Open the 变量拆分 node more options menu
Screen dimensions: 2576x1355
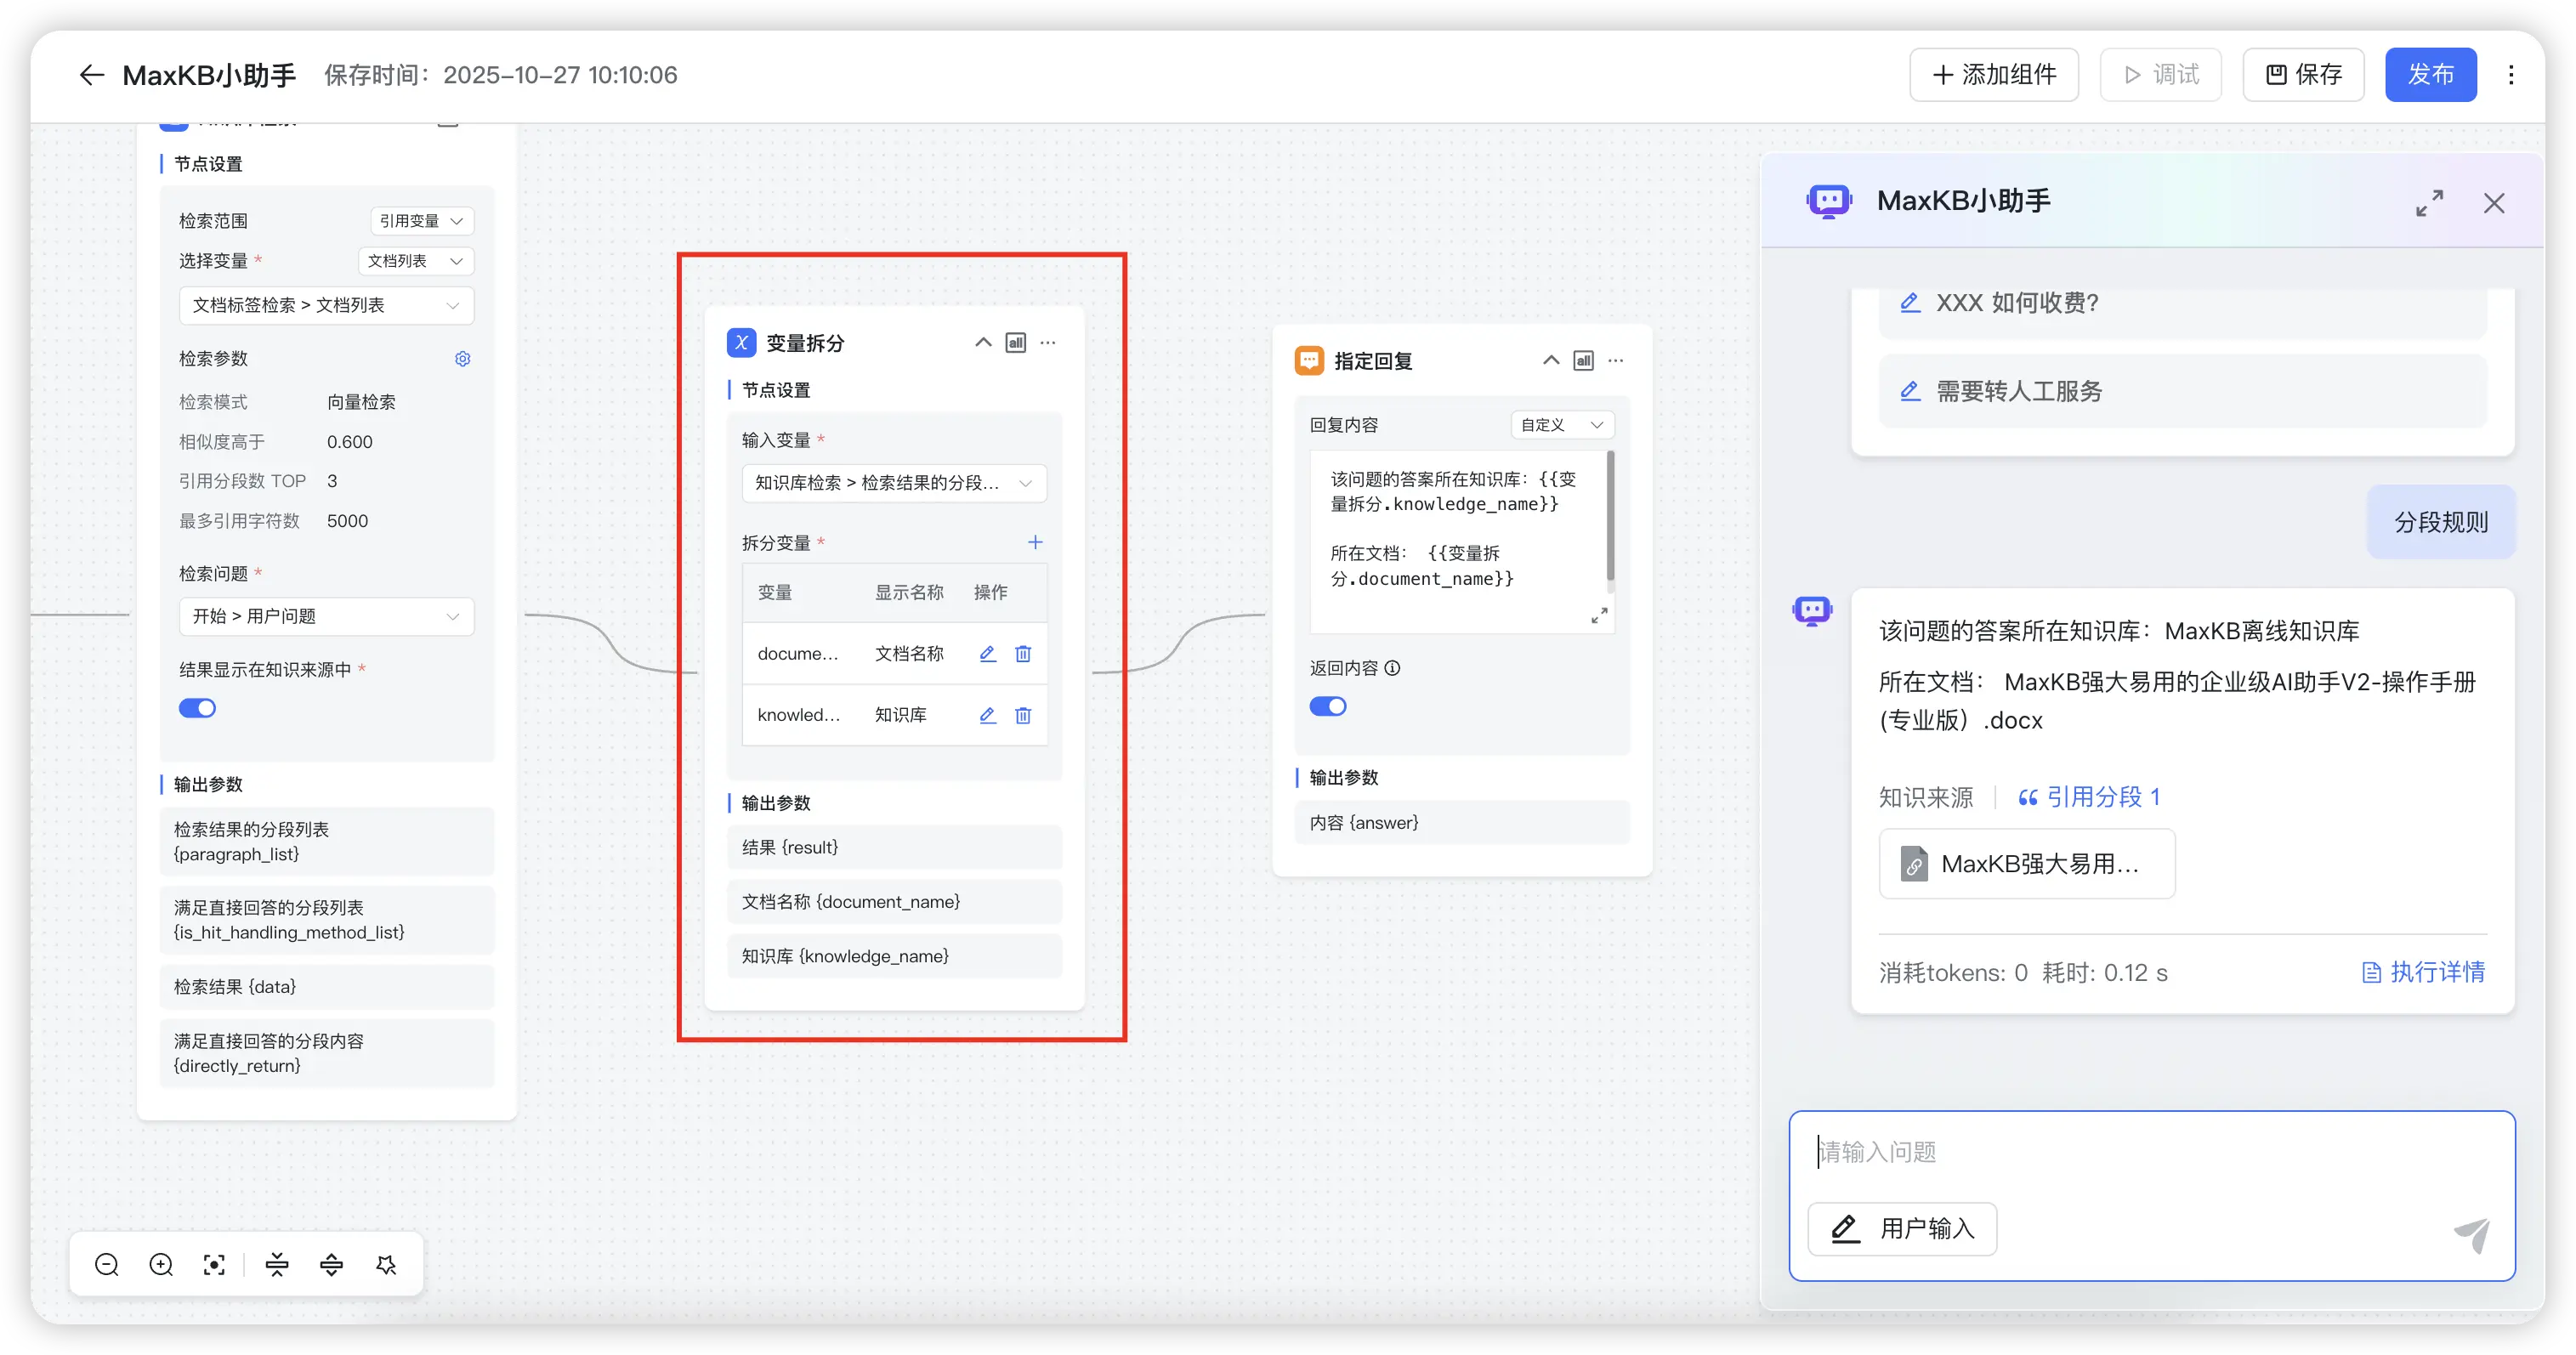(x=1048, y=343)
